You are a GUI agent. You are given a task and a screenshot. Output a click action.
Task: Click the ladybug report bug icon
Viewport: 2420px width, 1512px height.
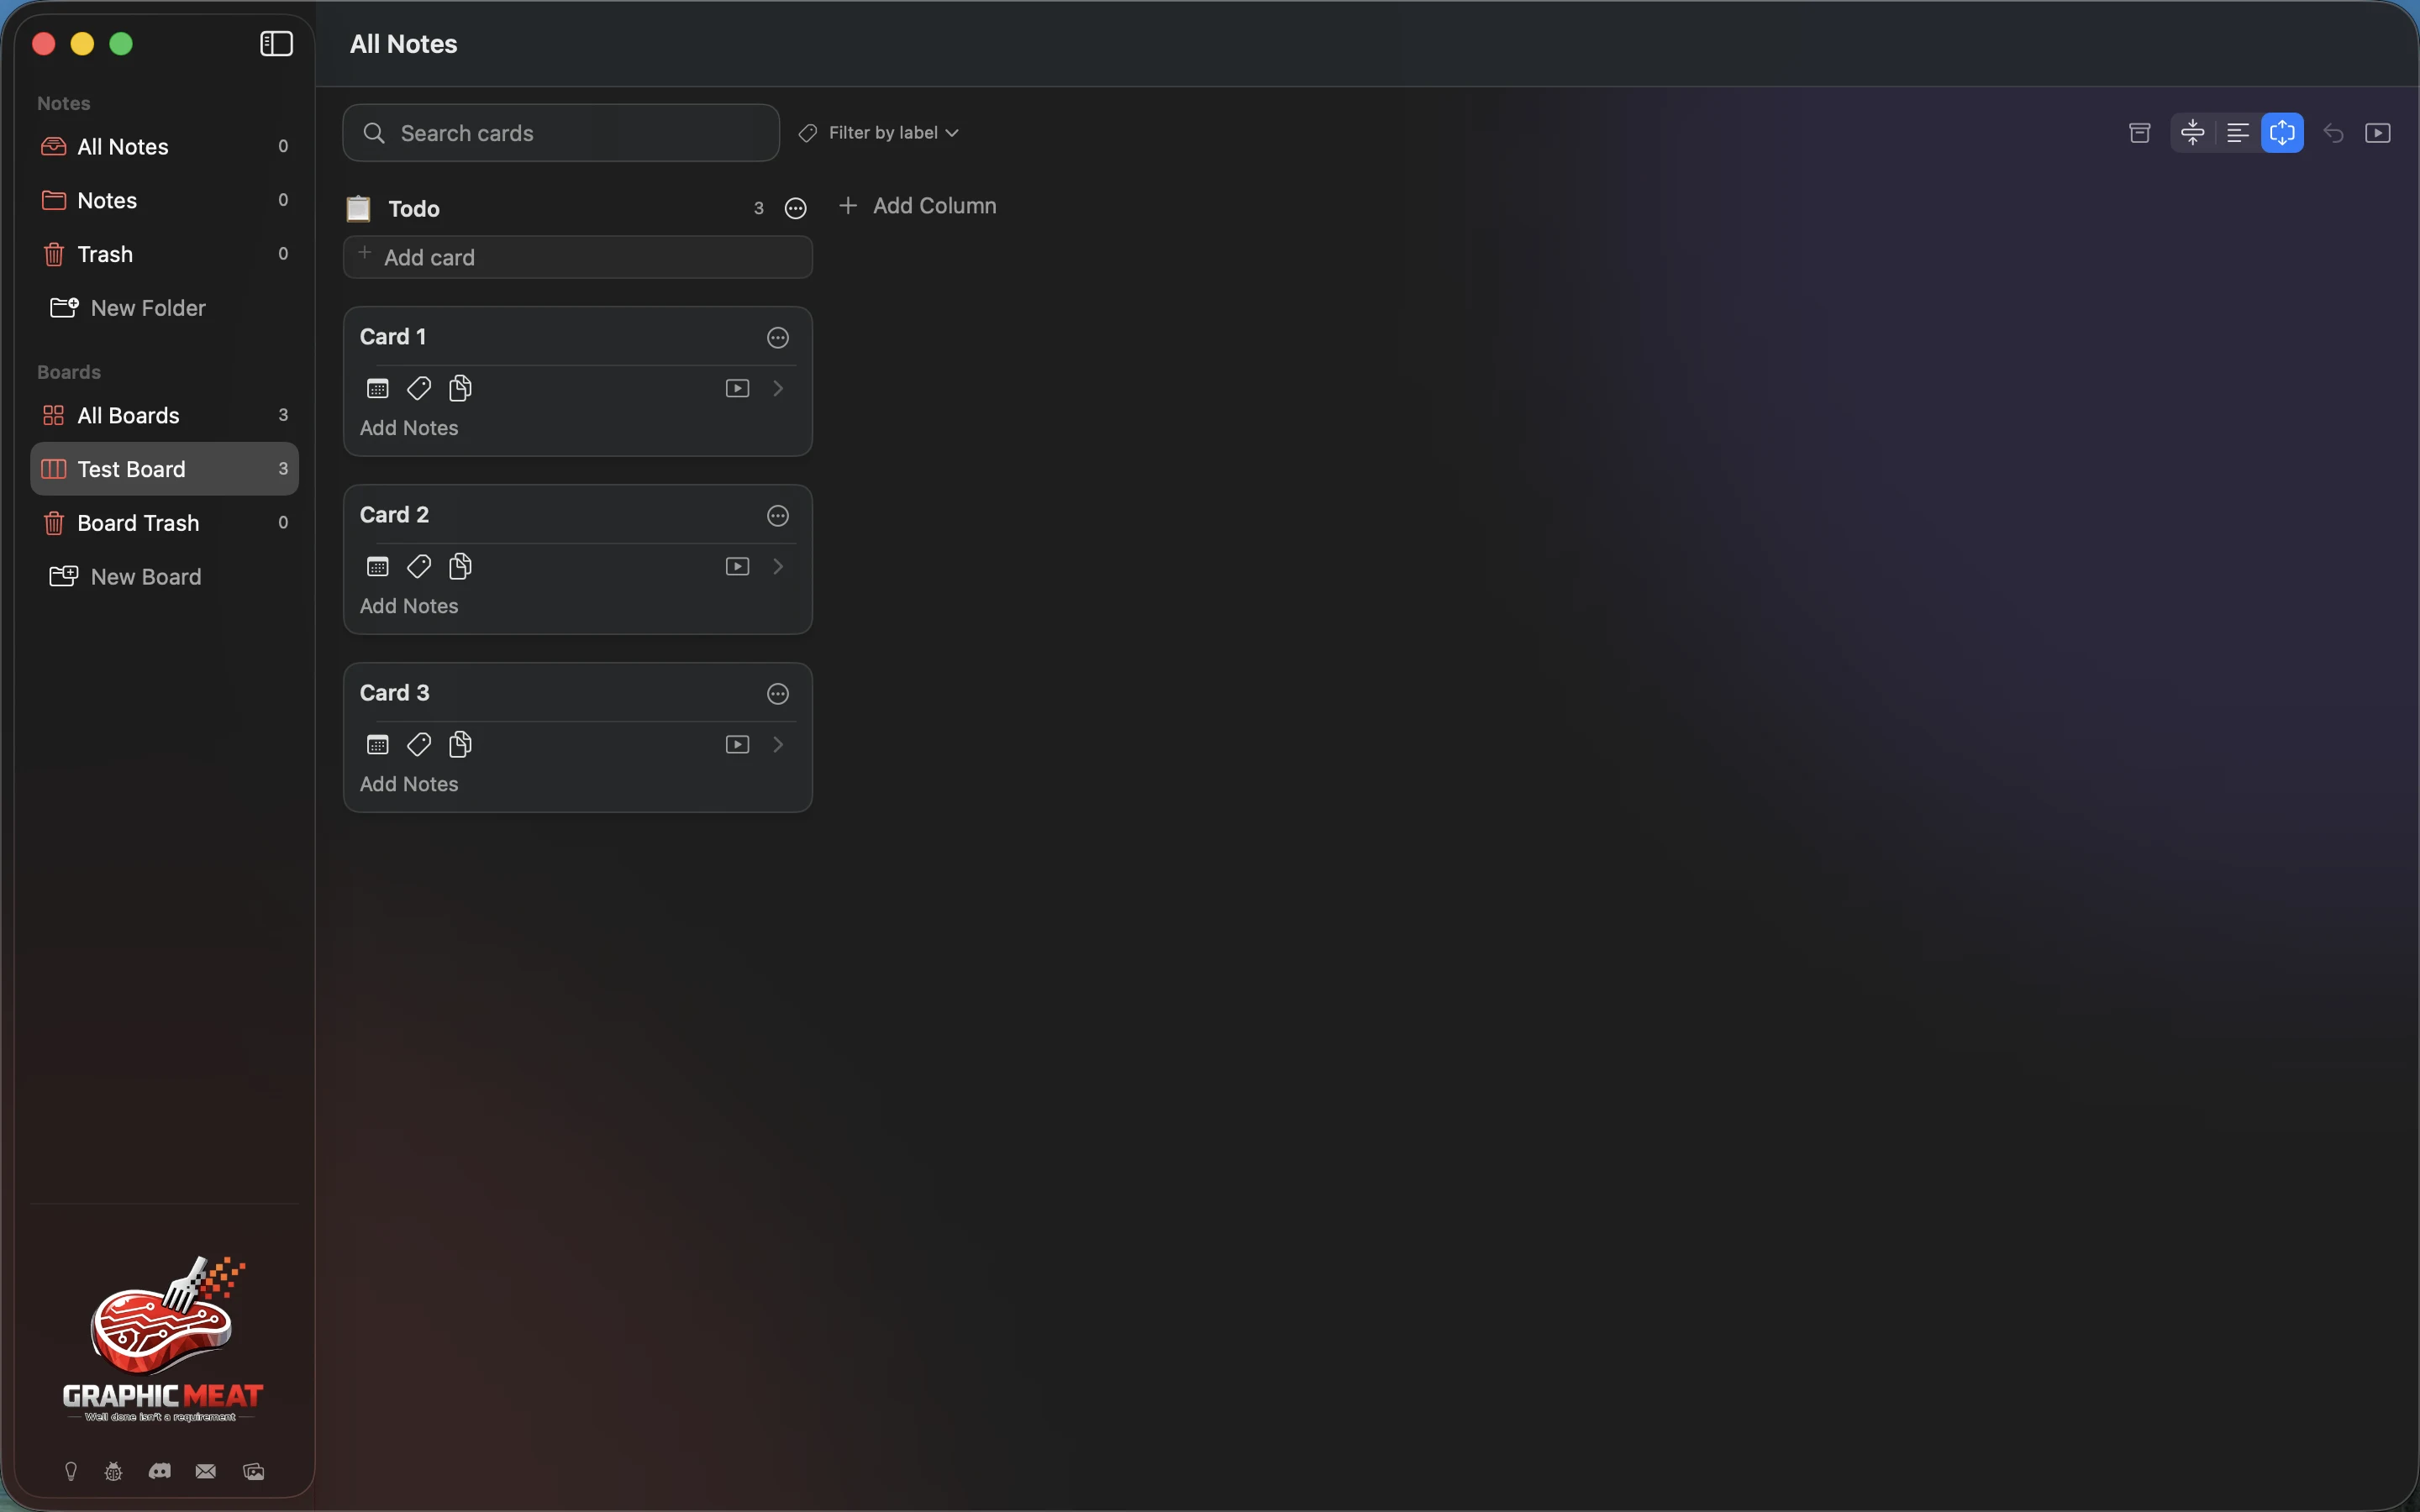coord(113,1471)
